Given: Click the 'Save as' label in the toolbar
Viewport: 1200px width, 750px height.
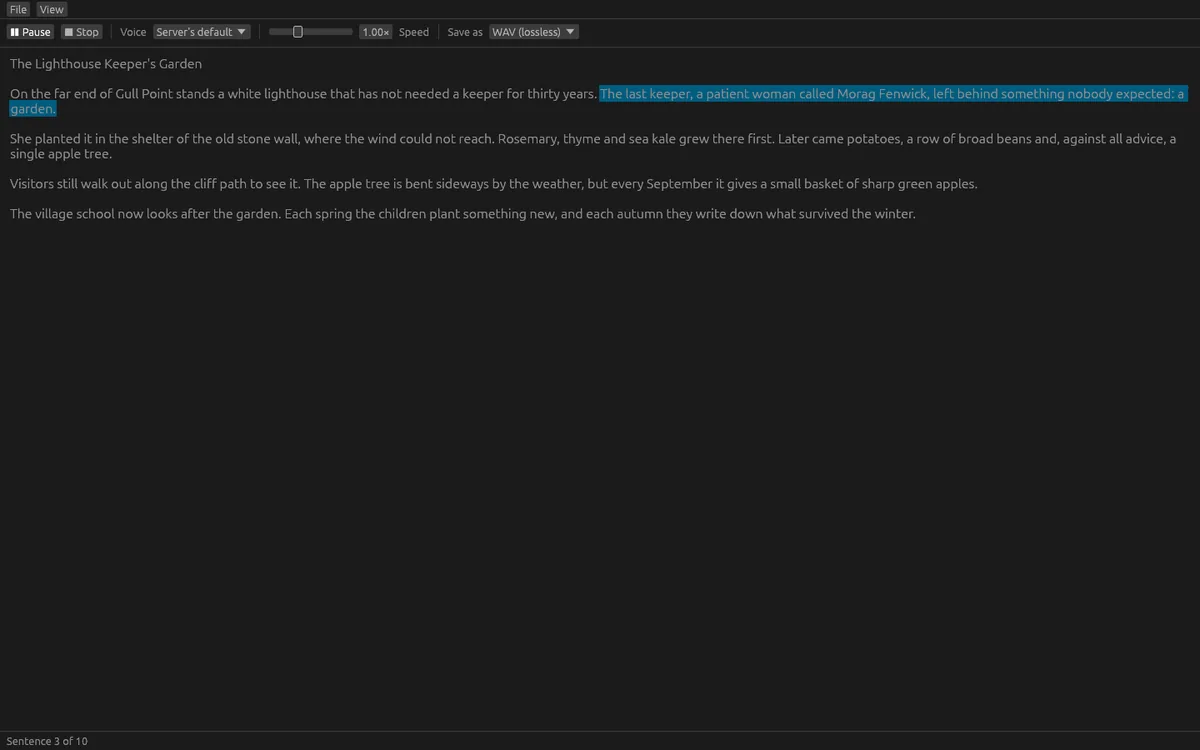Looking at the screenshot, I should click(465, 32).
